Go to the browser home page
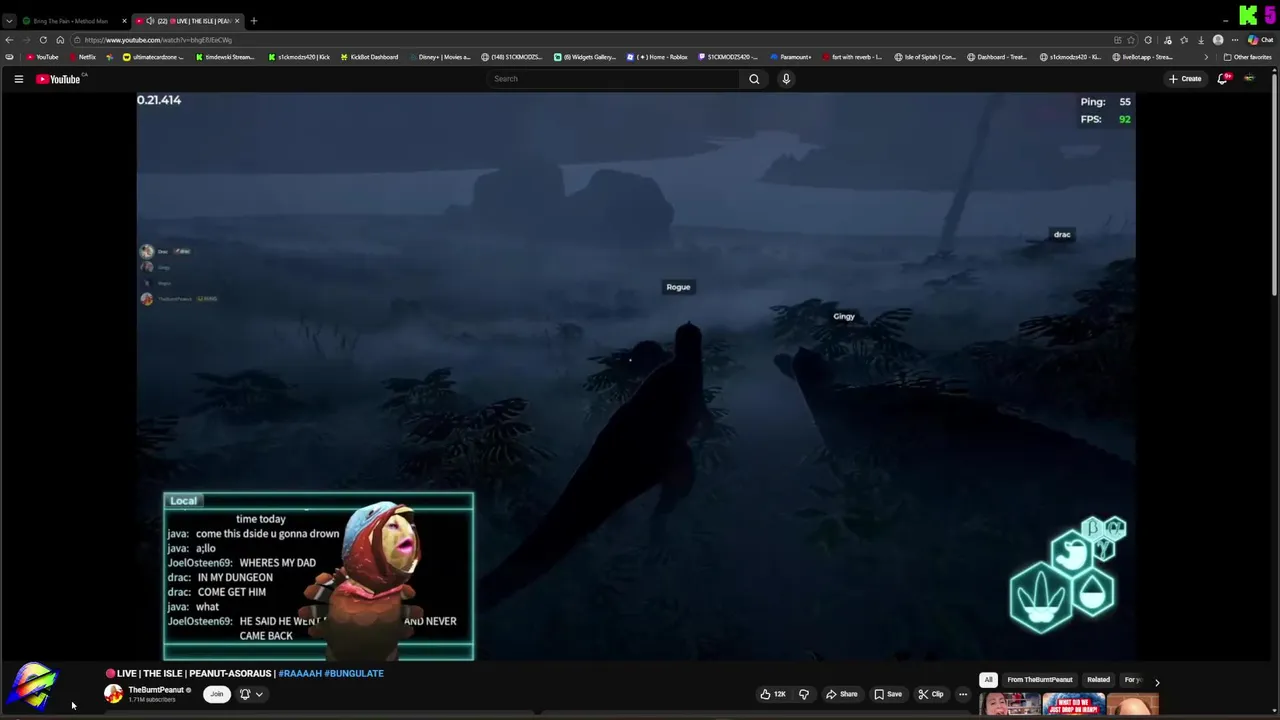Viewport: 1280px width, 720px height. [x=60, y=40]
